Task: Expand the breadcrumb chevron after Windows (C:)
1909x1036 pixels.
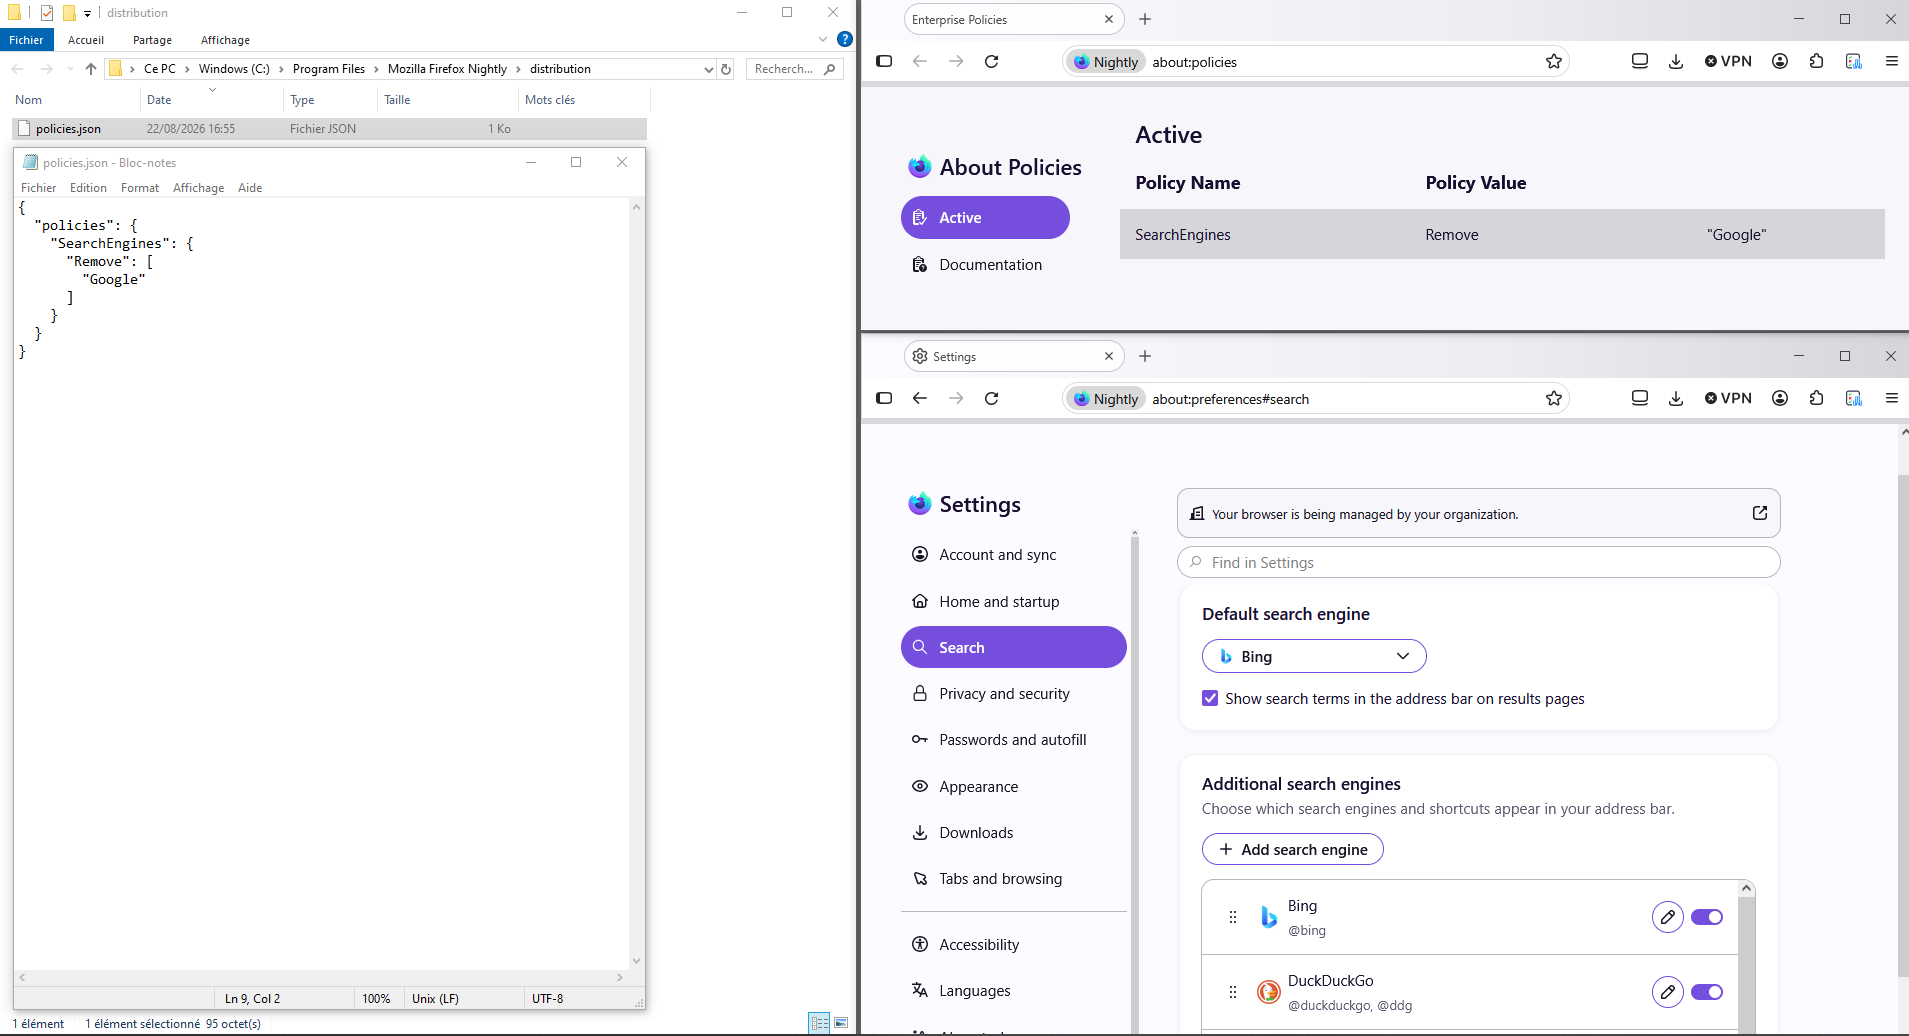Action: [281, 69]
